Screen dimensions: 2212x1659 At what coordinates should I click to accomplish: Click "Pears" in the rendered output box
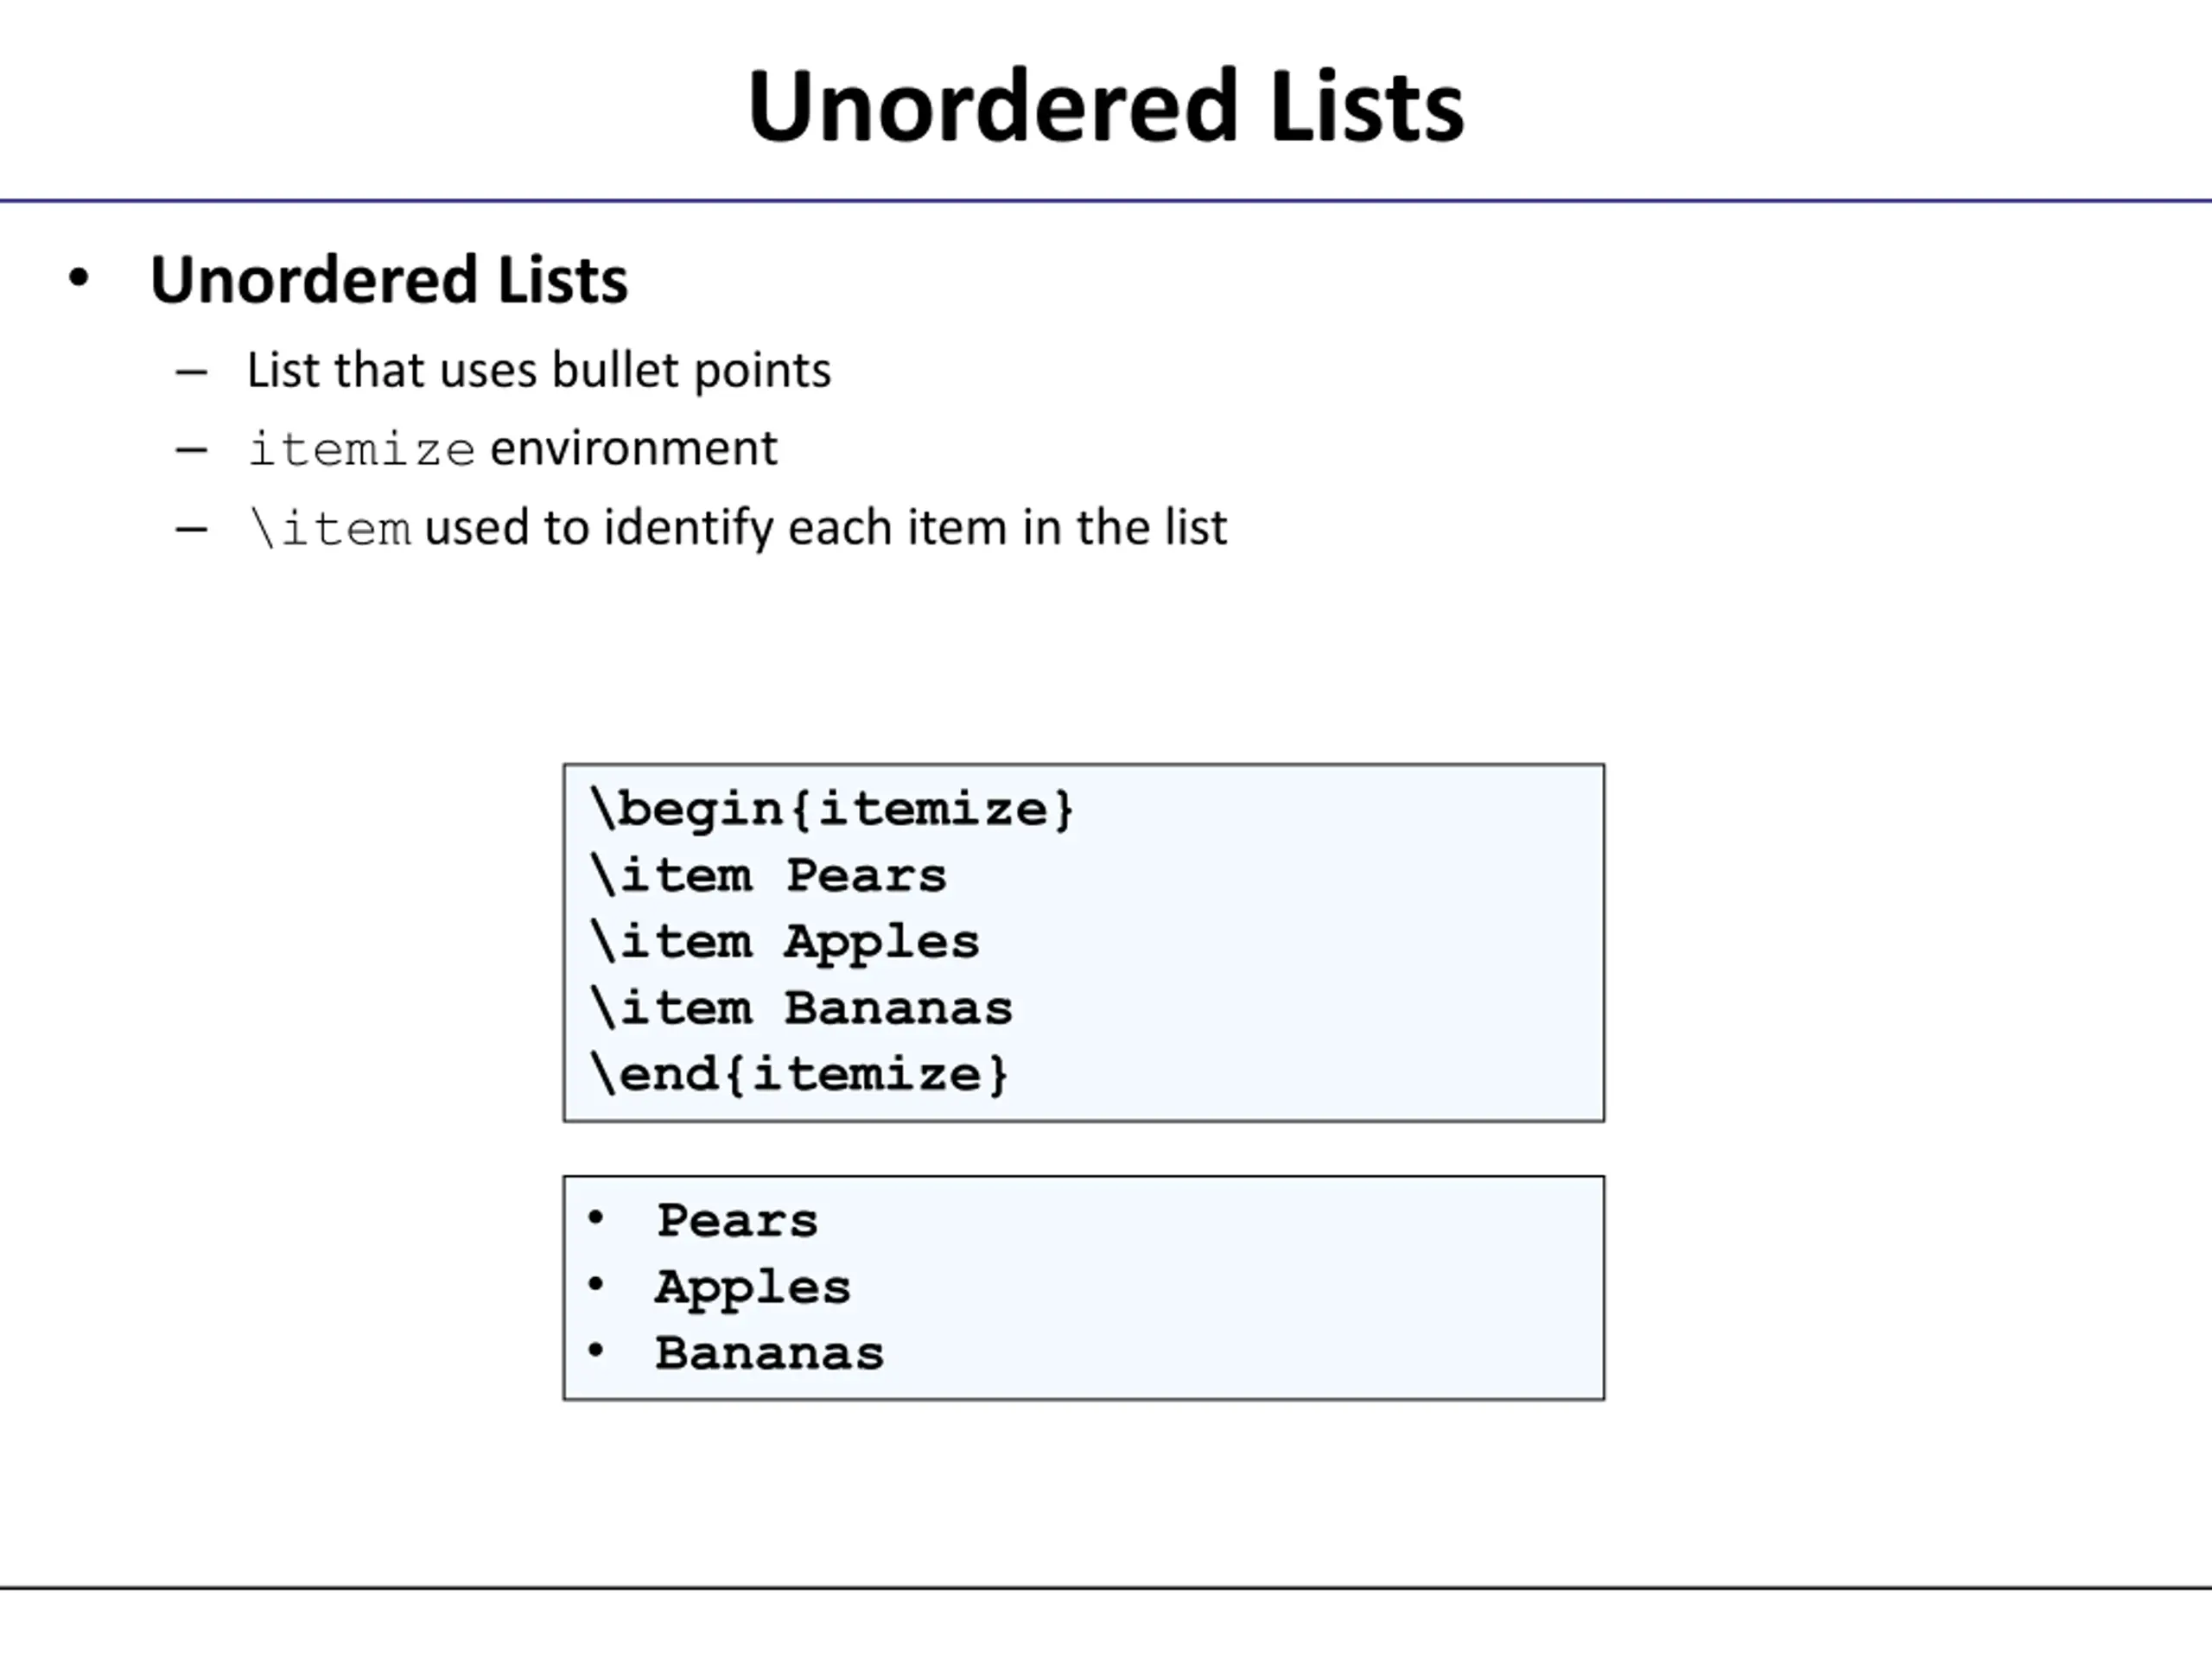[x=737, y=1221]
